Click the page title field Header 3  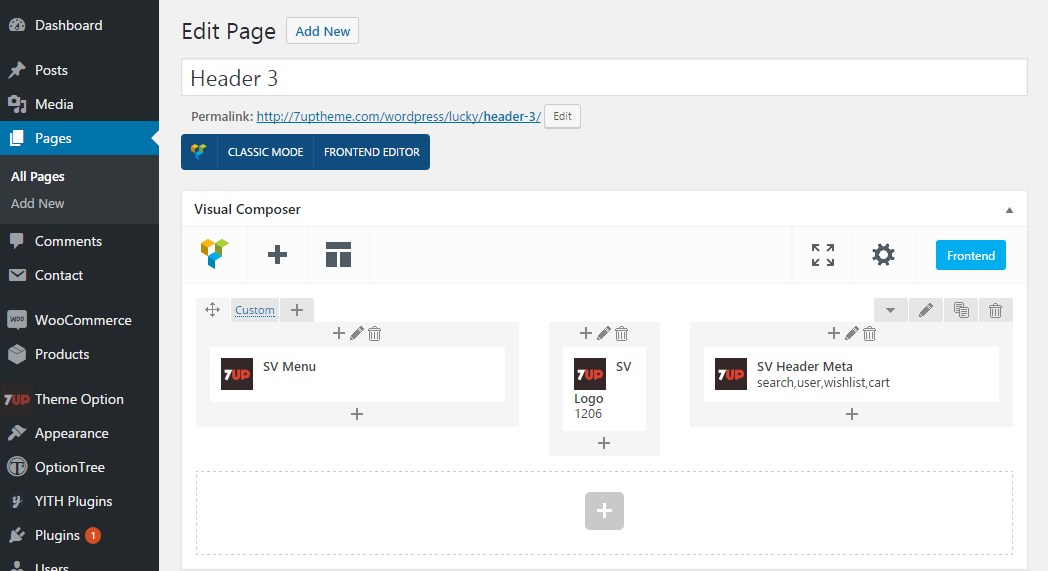tap(604, 78)
